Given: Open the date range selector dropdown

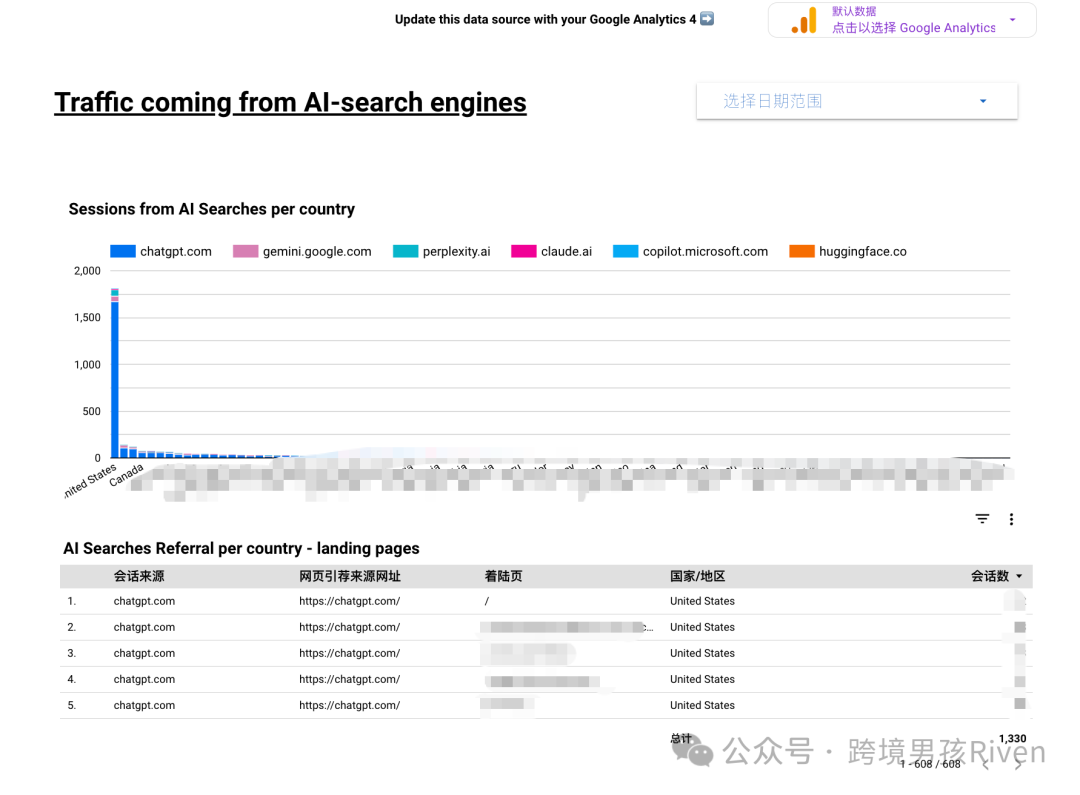Looking at the screenshot, I should [x=857, y=101].
